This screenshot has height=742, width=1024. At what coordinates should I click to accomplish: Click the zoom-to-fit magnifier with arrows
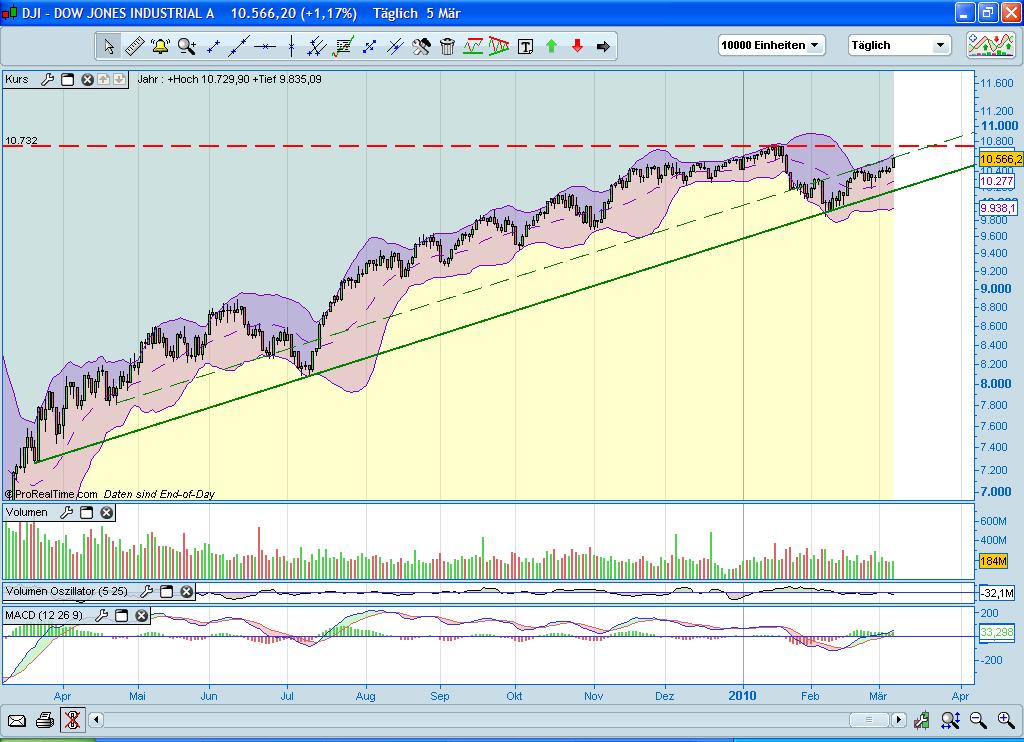(950, 720)
